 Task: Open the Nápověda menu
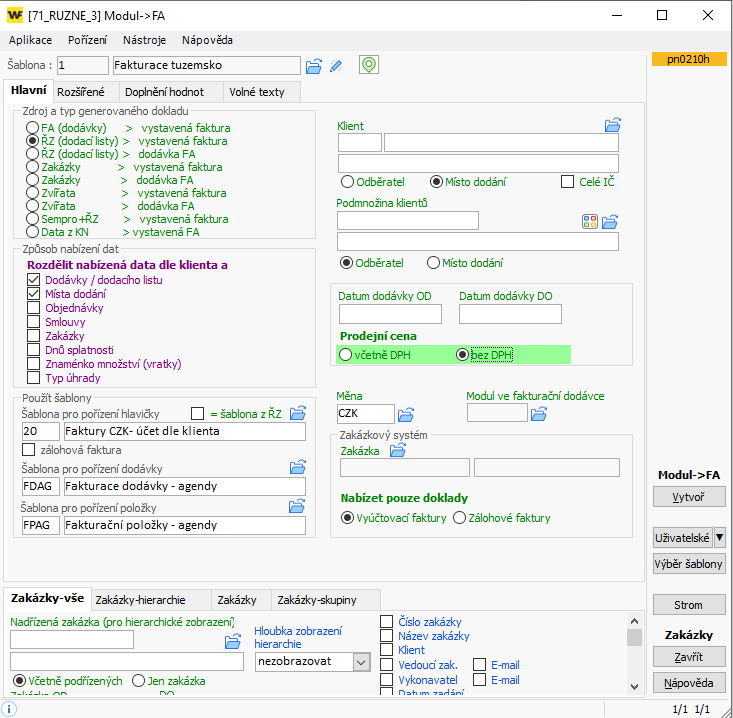[x=207, y=40]
